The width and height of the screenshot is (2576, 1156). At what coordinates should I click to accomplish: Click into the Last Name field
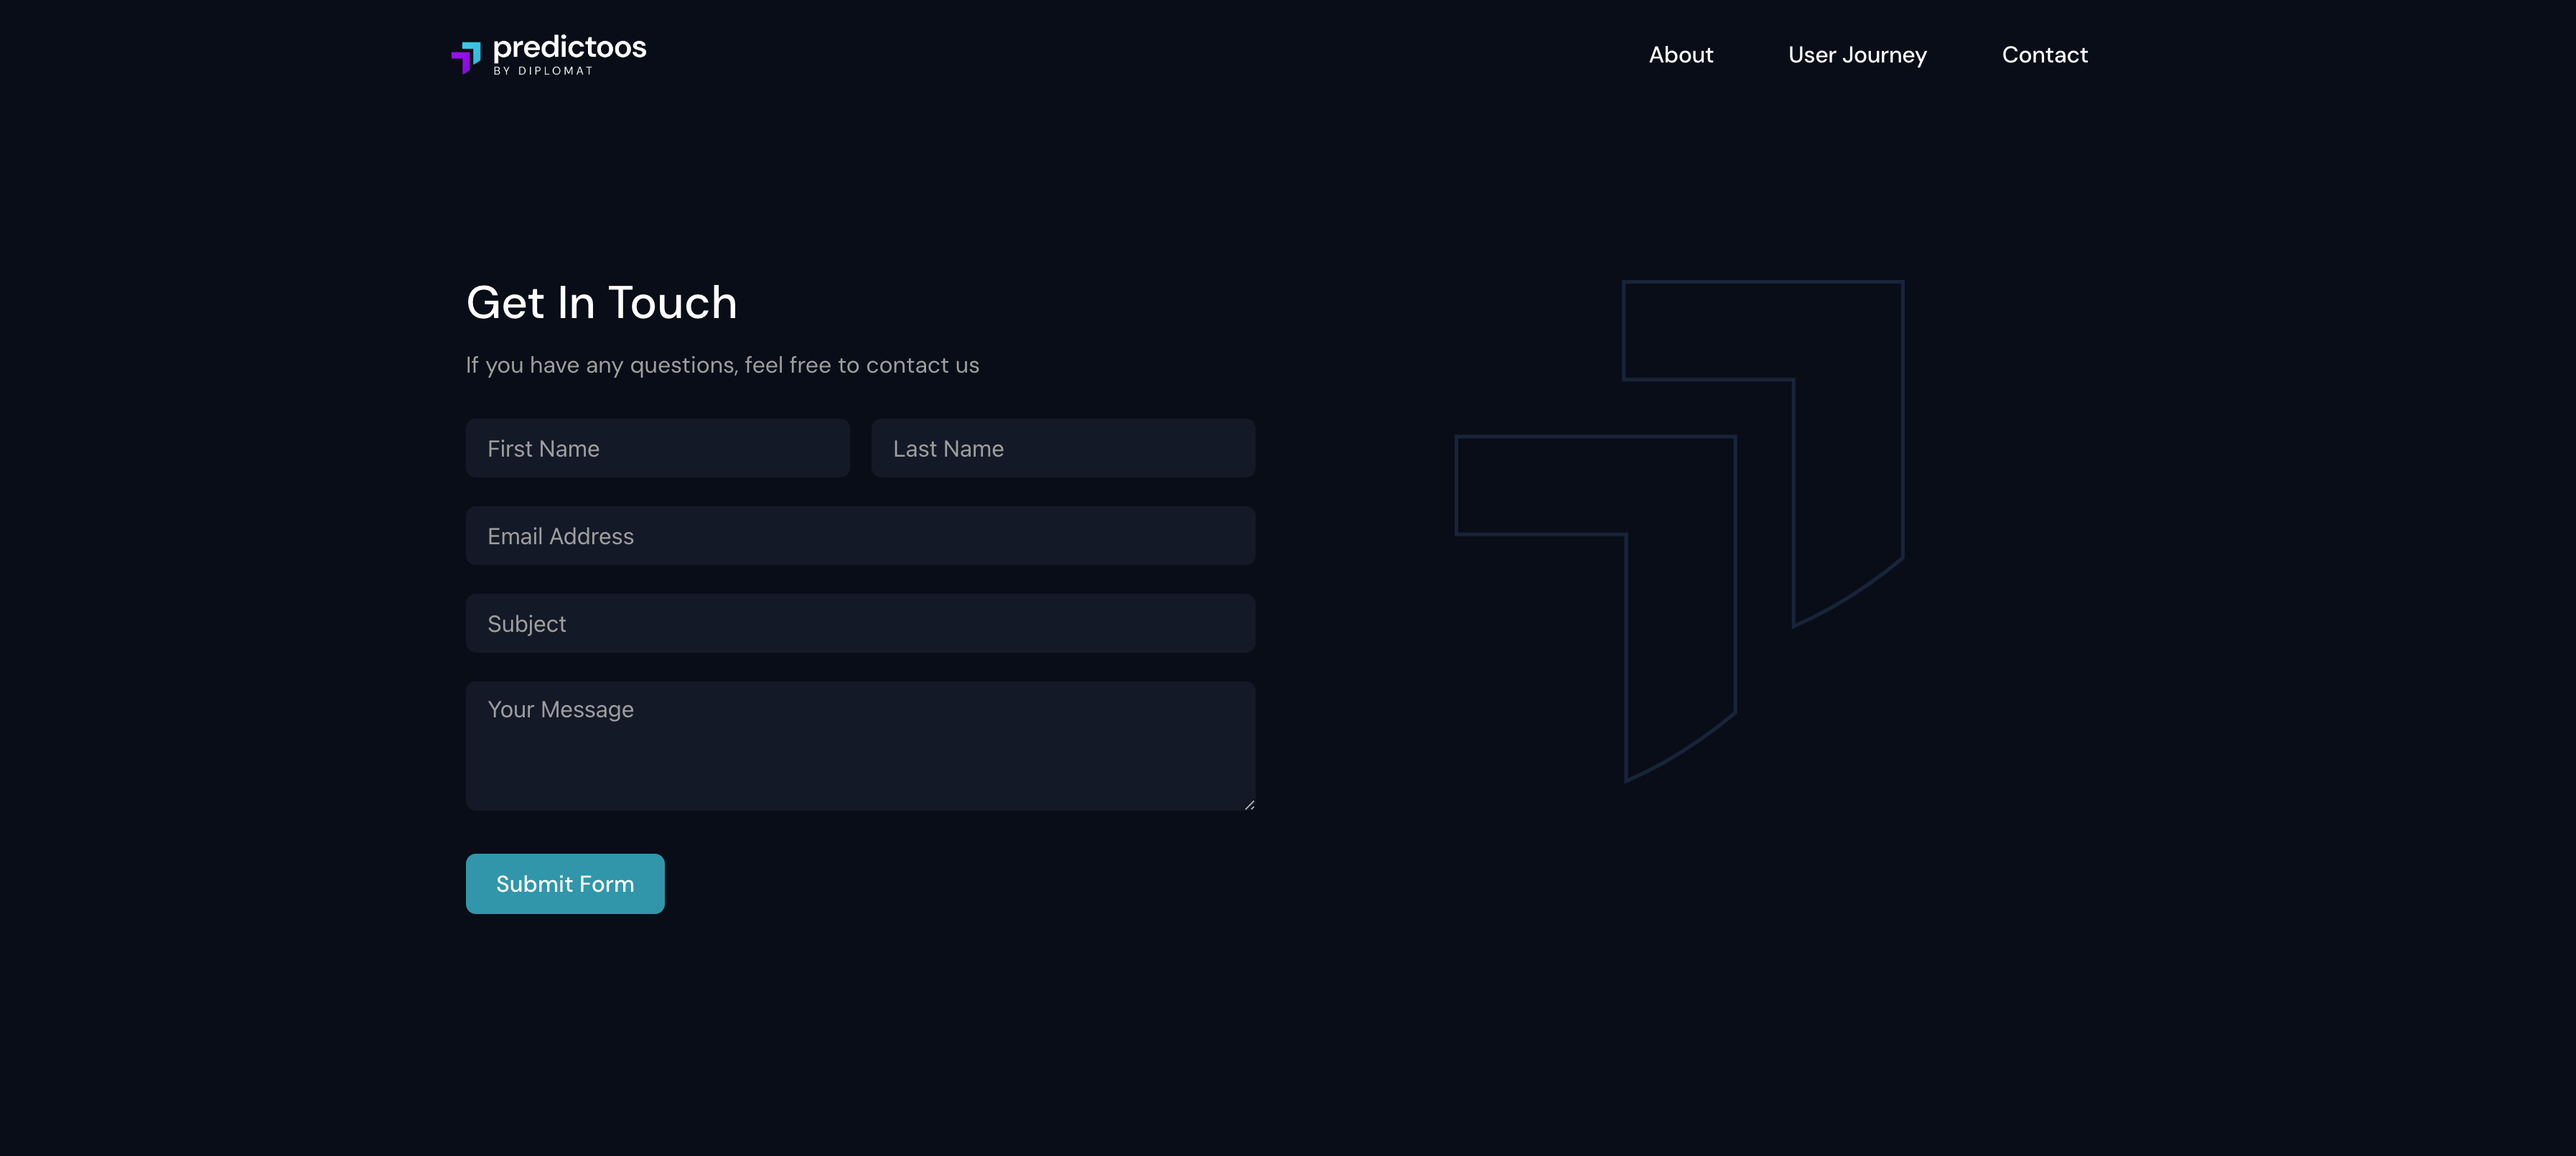pyautogui.click(x=1062, y=449)
